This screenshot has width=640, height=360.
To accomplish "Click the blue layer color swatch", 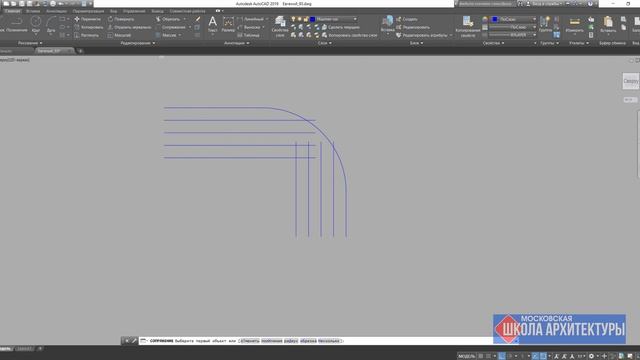I will pos(312,19).
